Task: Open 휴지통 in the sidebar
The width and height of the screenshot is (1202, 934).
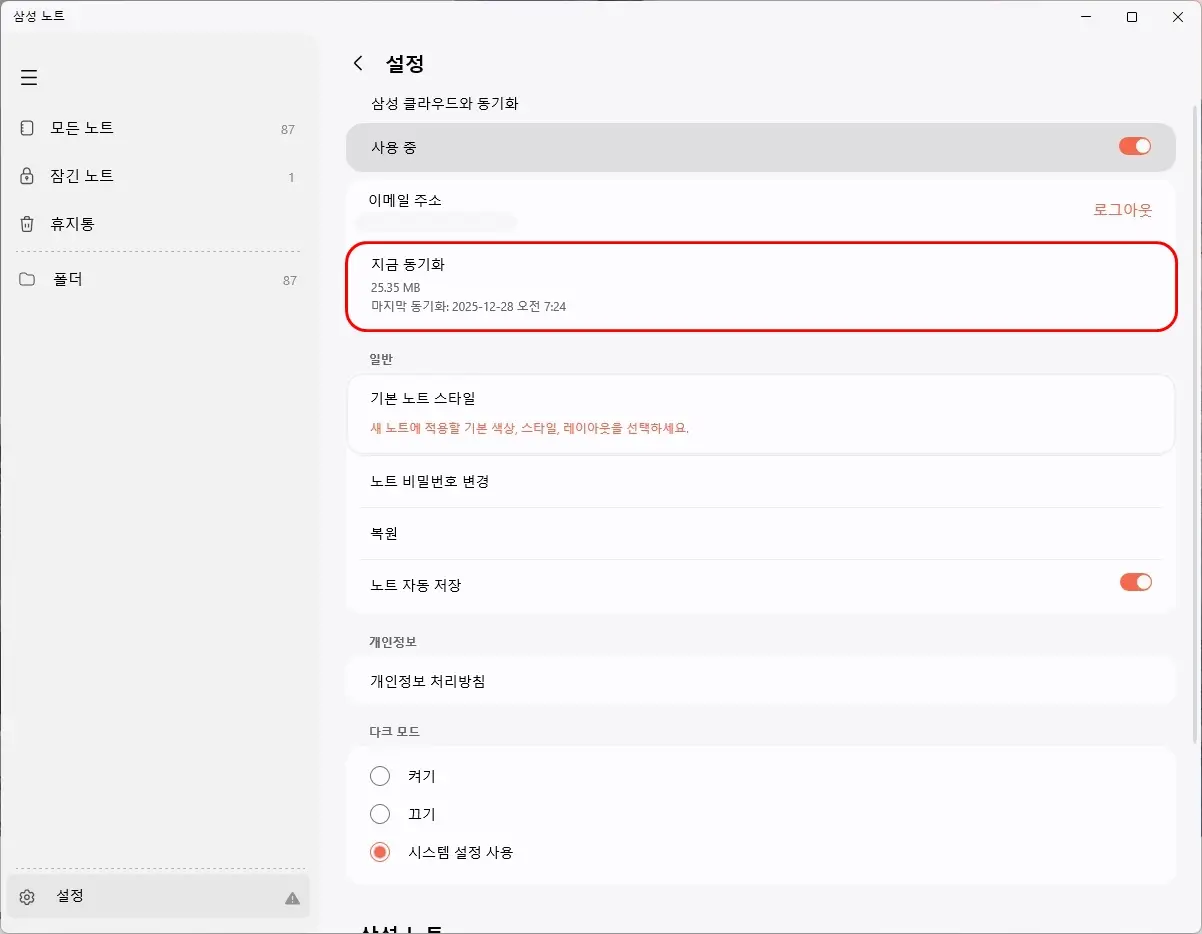Action: click(158, 224)
